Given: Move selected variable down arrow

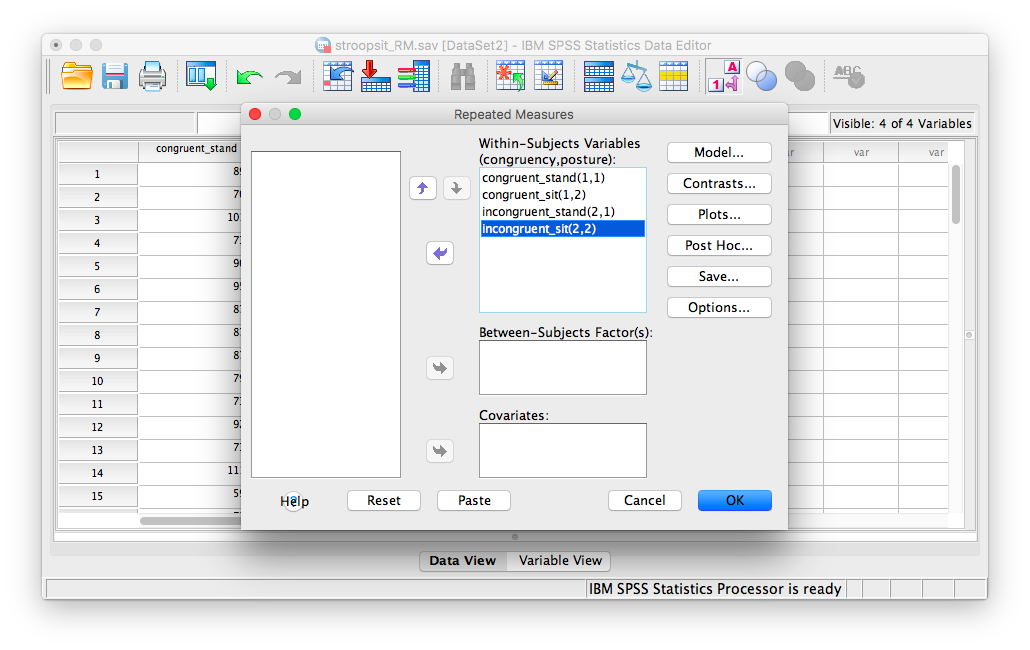Looking at the screenshot, I should (457, 188).
